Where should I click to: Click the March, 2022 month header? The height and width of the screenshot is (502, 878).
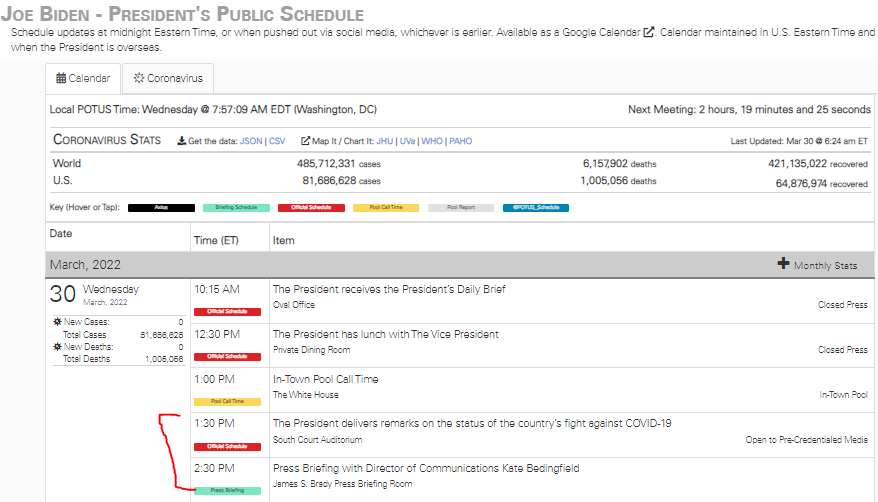pos(85,265)
